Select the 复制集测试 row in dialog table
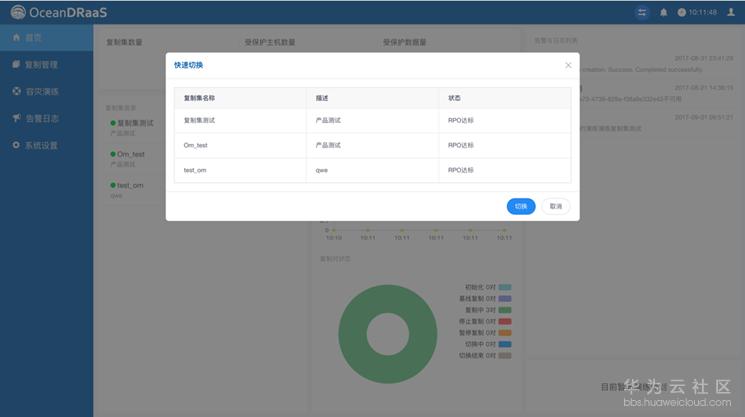745x417 pixels. coord(372,121)
